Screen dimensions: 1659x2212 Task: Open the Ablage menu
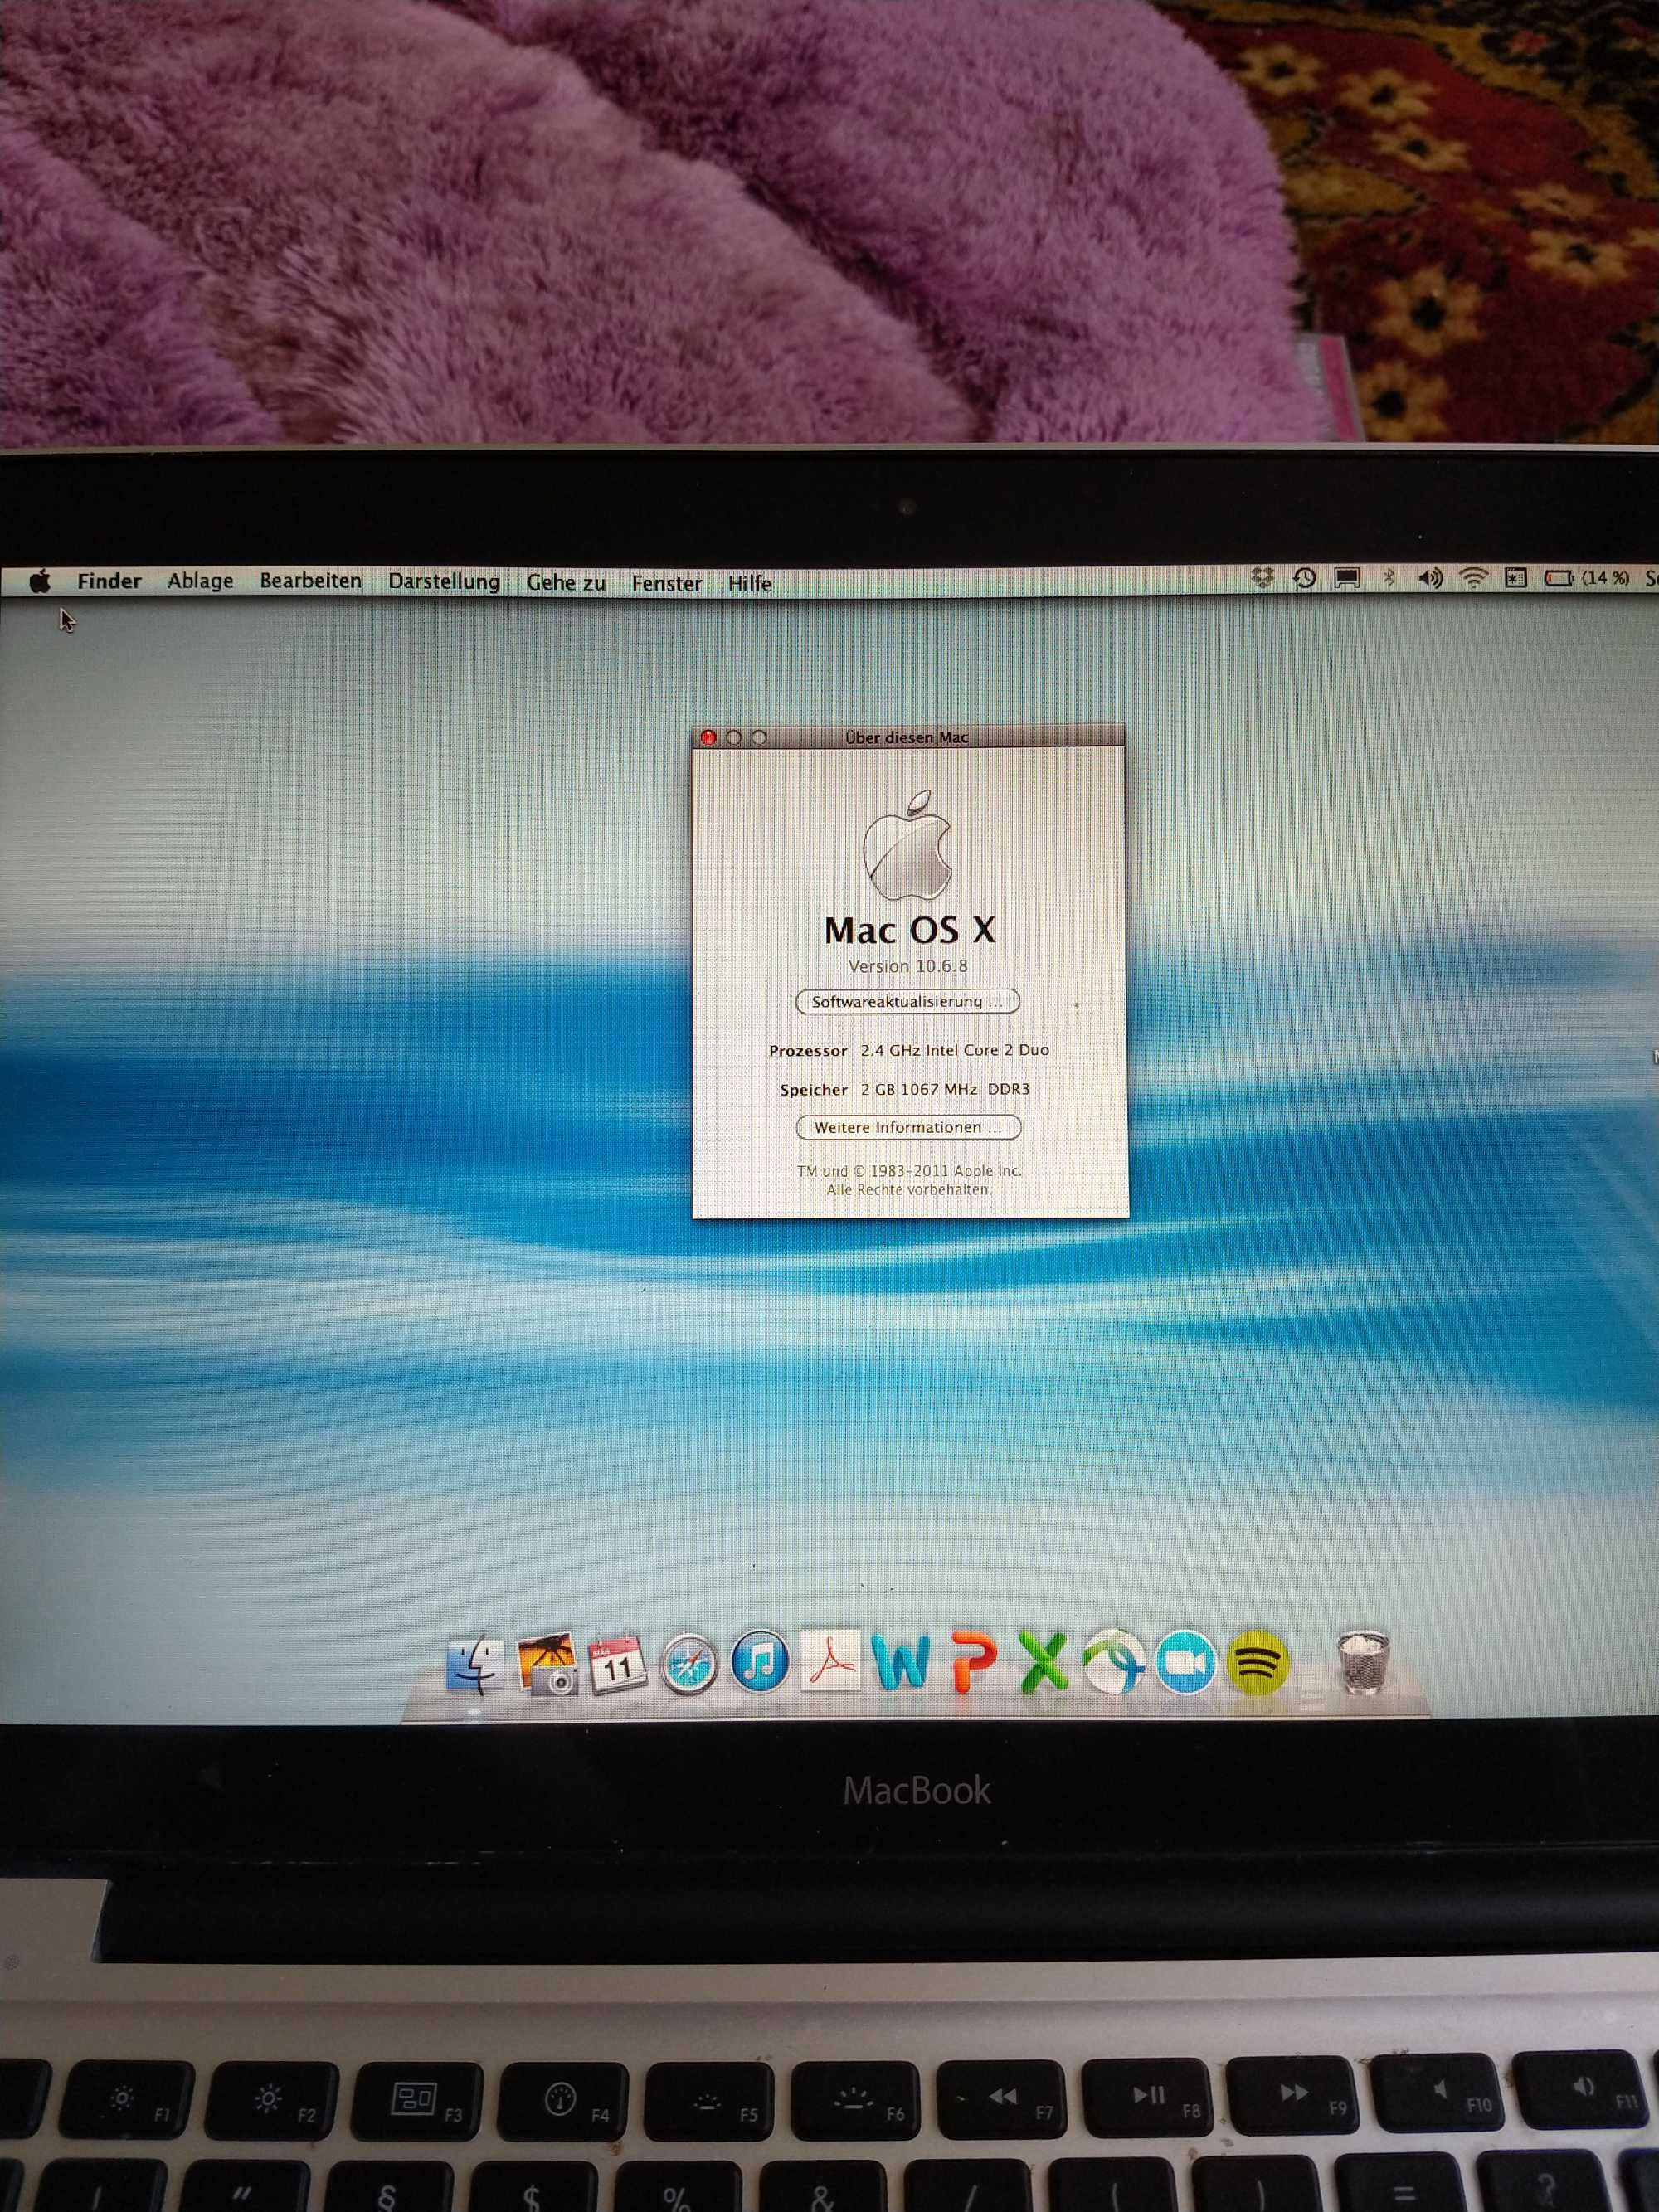[200, 581]
